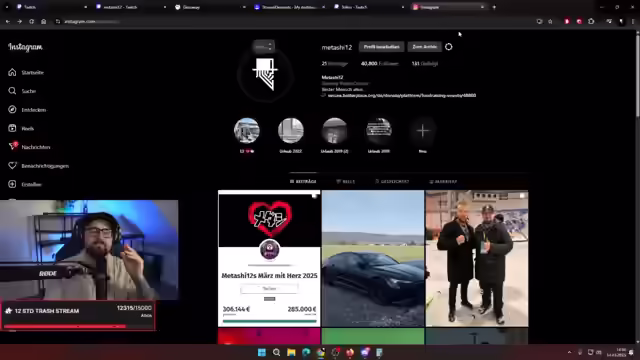Close the Instagram browser tab

coord(482,7)
